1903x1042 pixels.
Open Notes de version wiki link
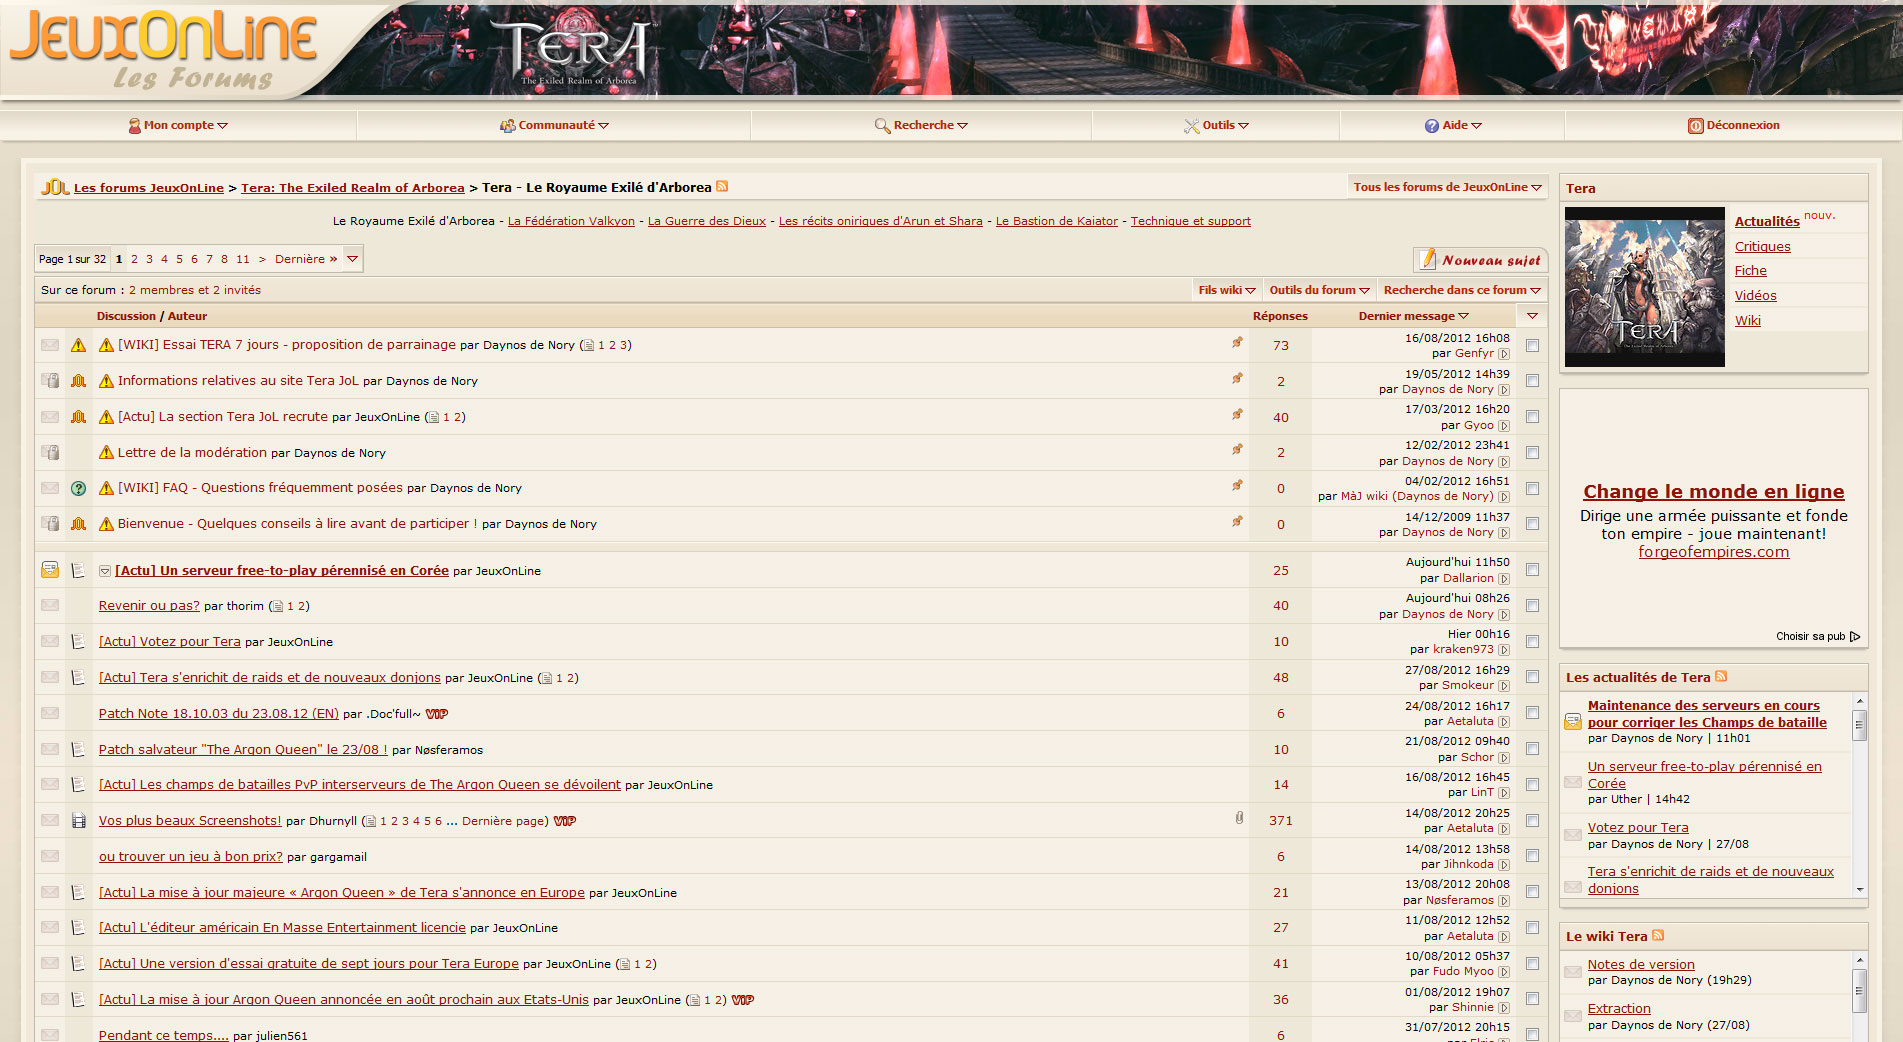(1641, 964)
